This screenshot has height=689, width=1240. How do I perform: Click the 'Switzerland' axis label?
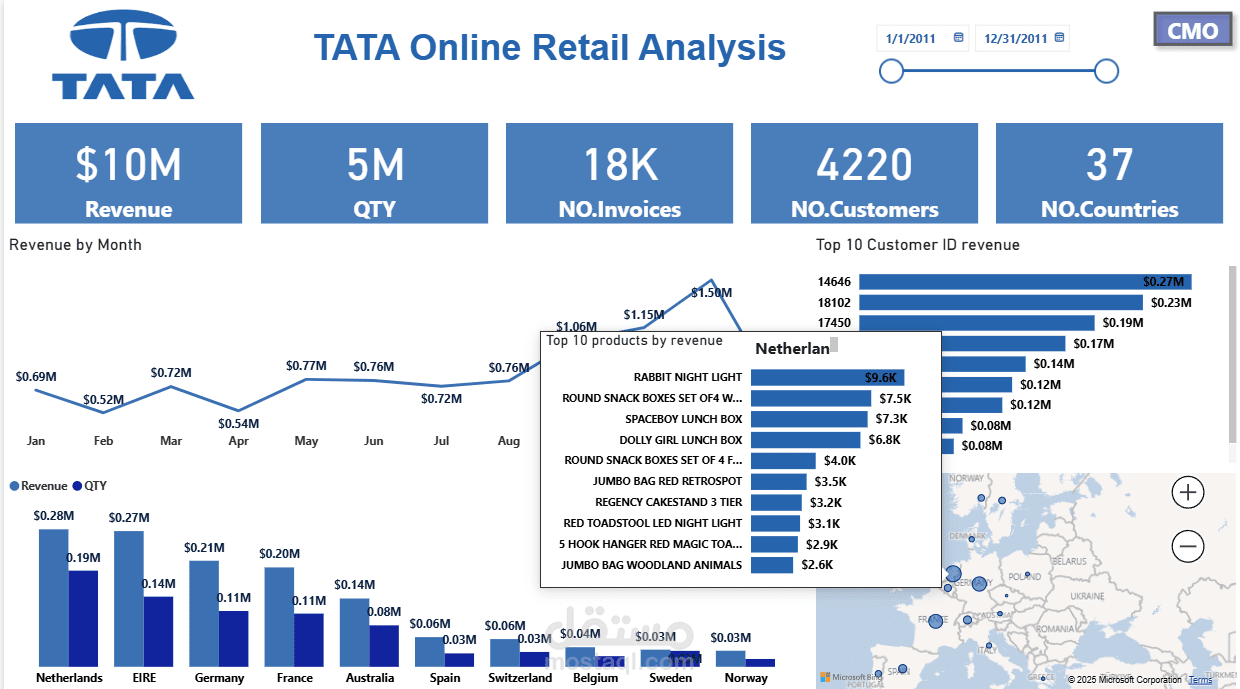tap(520, 678)
